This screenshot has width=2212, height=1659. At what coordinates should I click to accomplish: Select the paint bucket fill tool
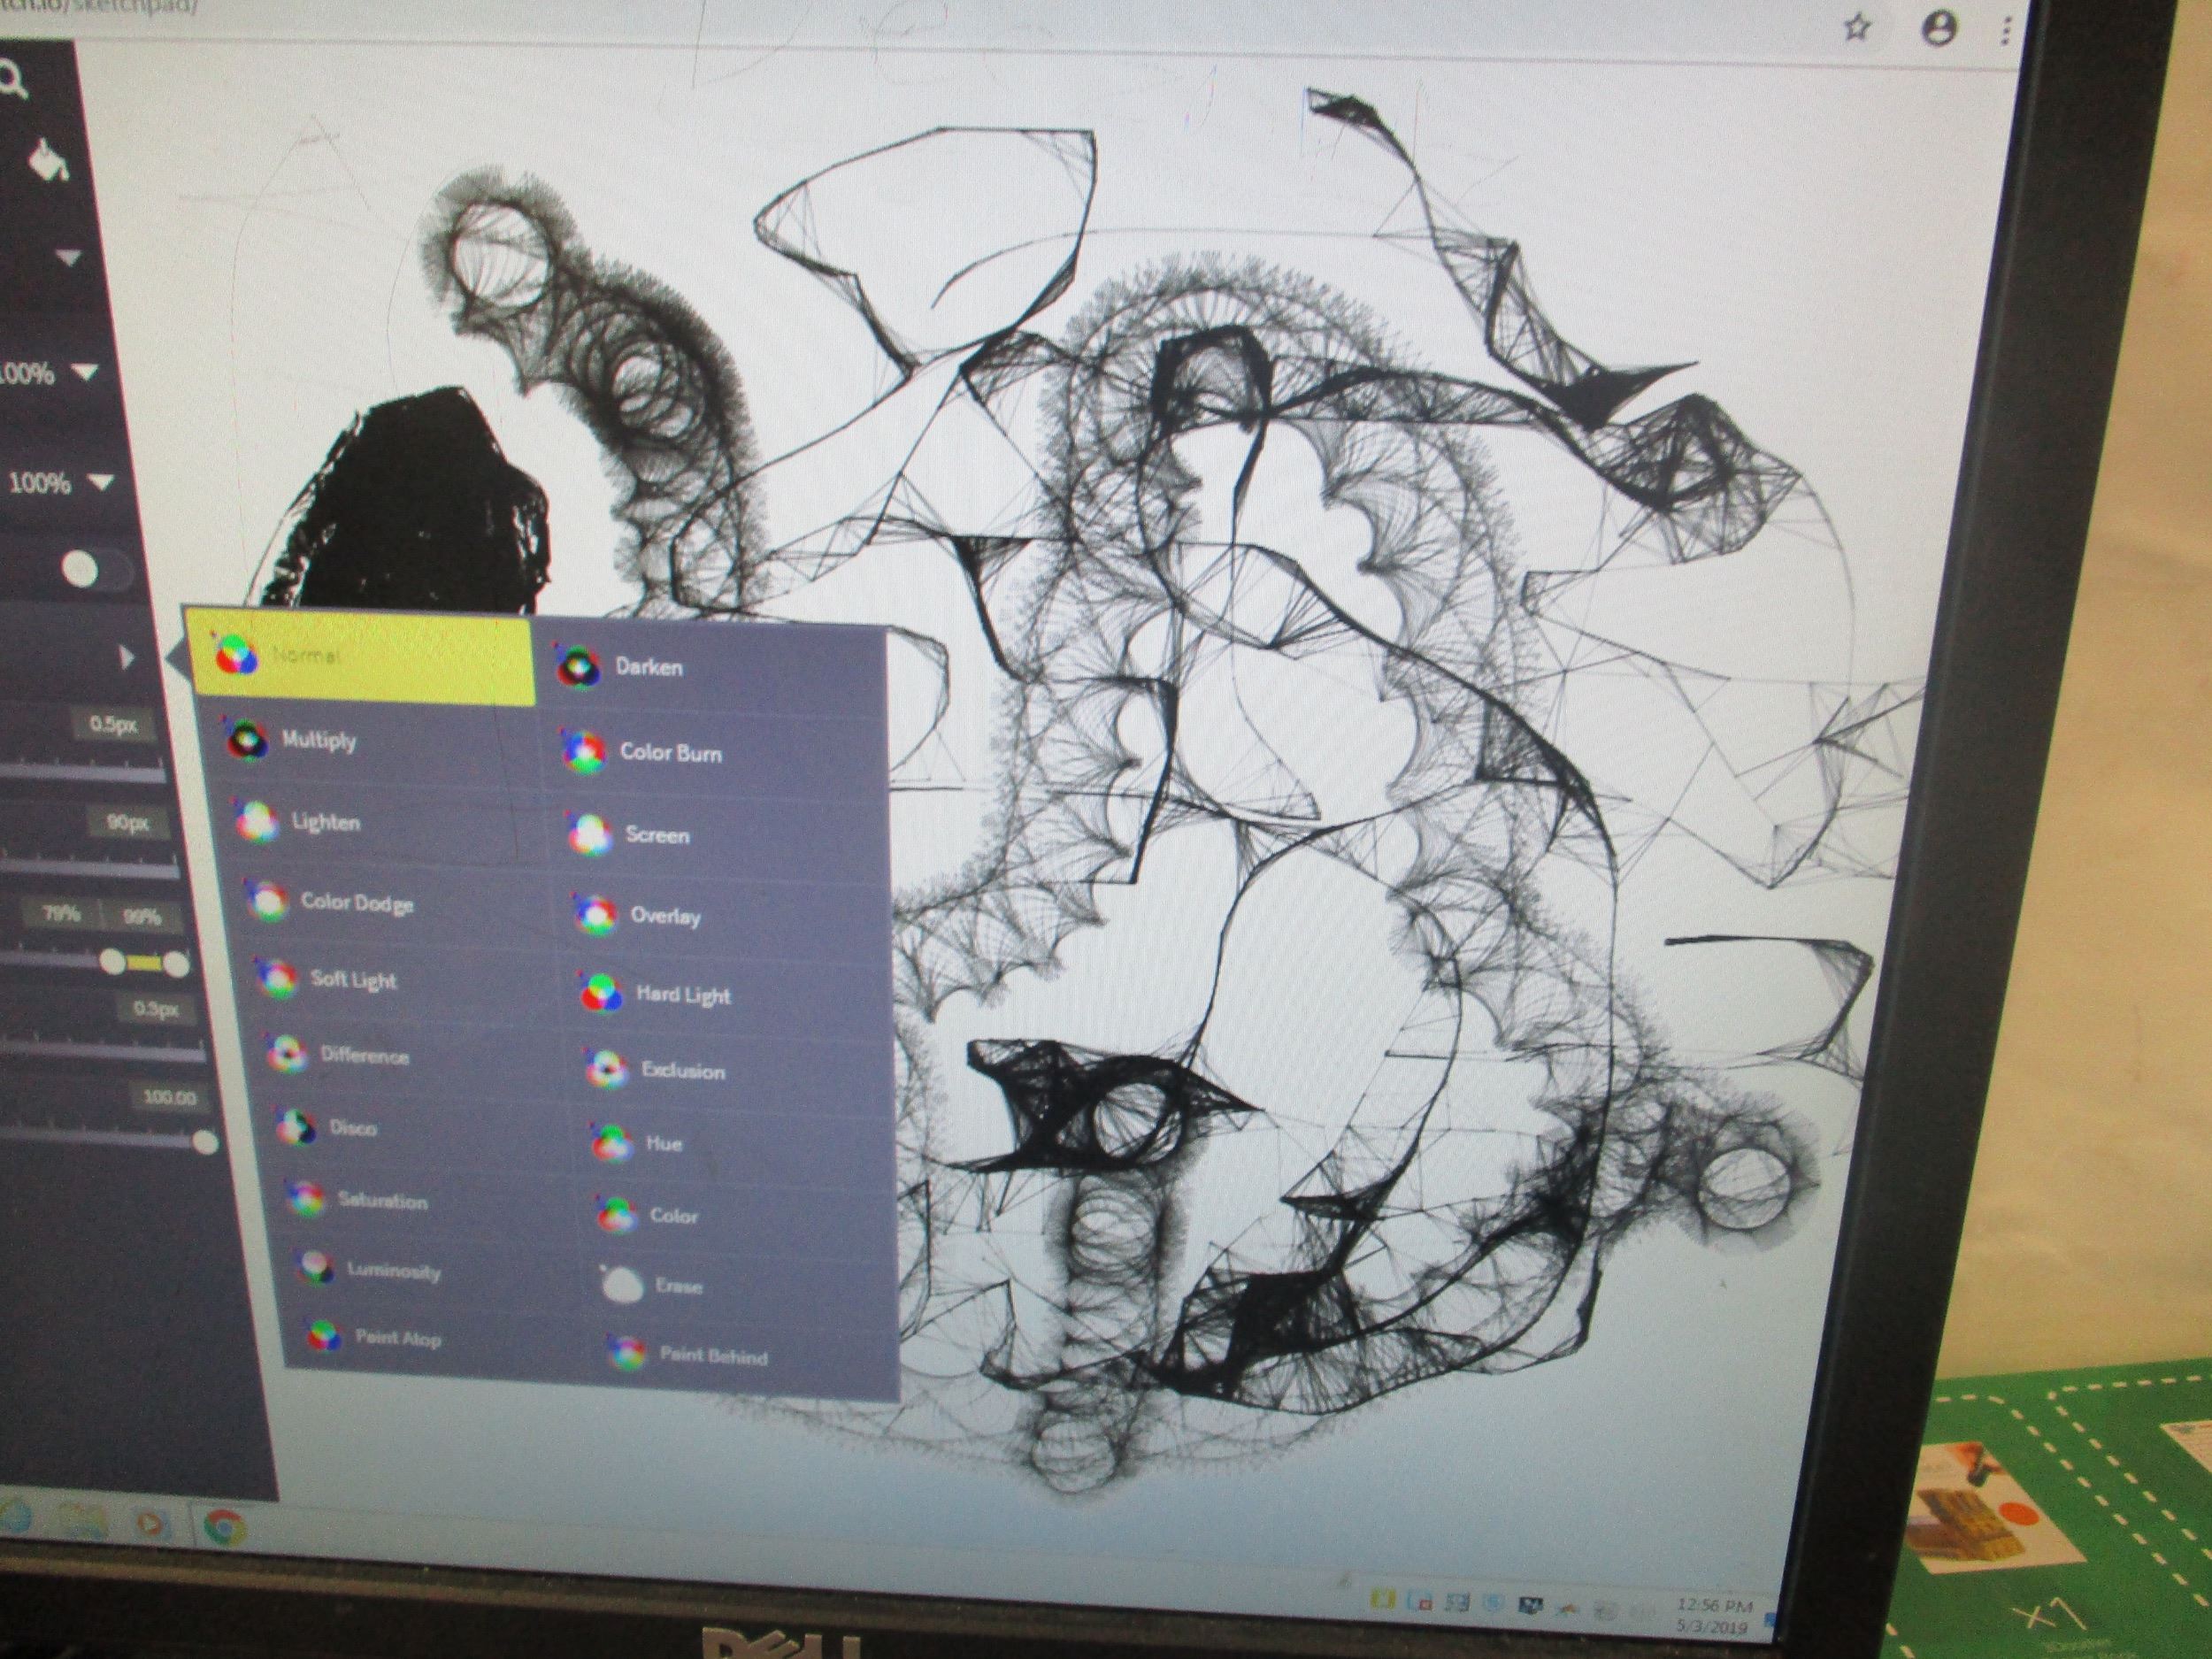pos(47,161)
